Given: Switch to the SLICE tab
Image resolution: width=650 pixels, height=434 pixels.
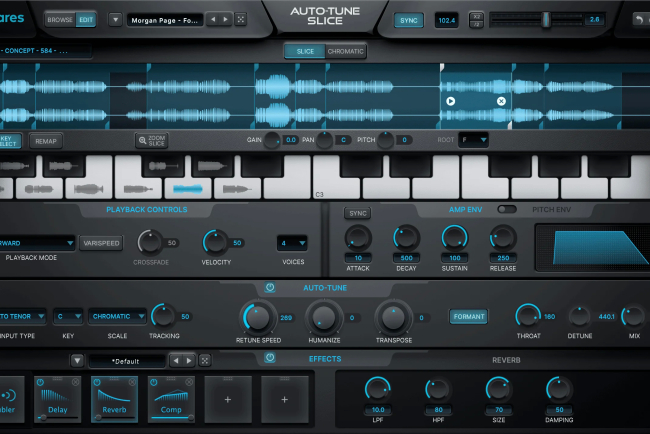Looking at the screenshot, I should (305, 51).
